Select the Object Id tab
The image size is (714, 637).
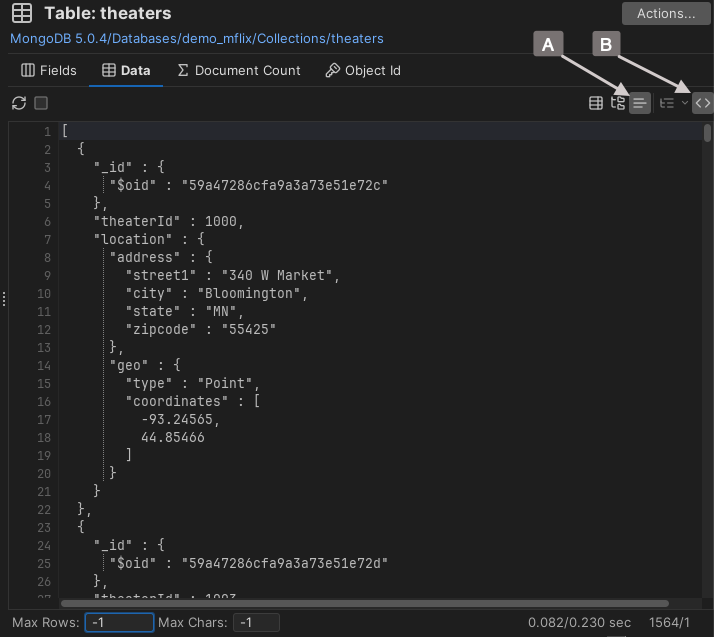point(363,71)
